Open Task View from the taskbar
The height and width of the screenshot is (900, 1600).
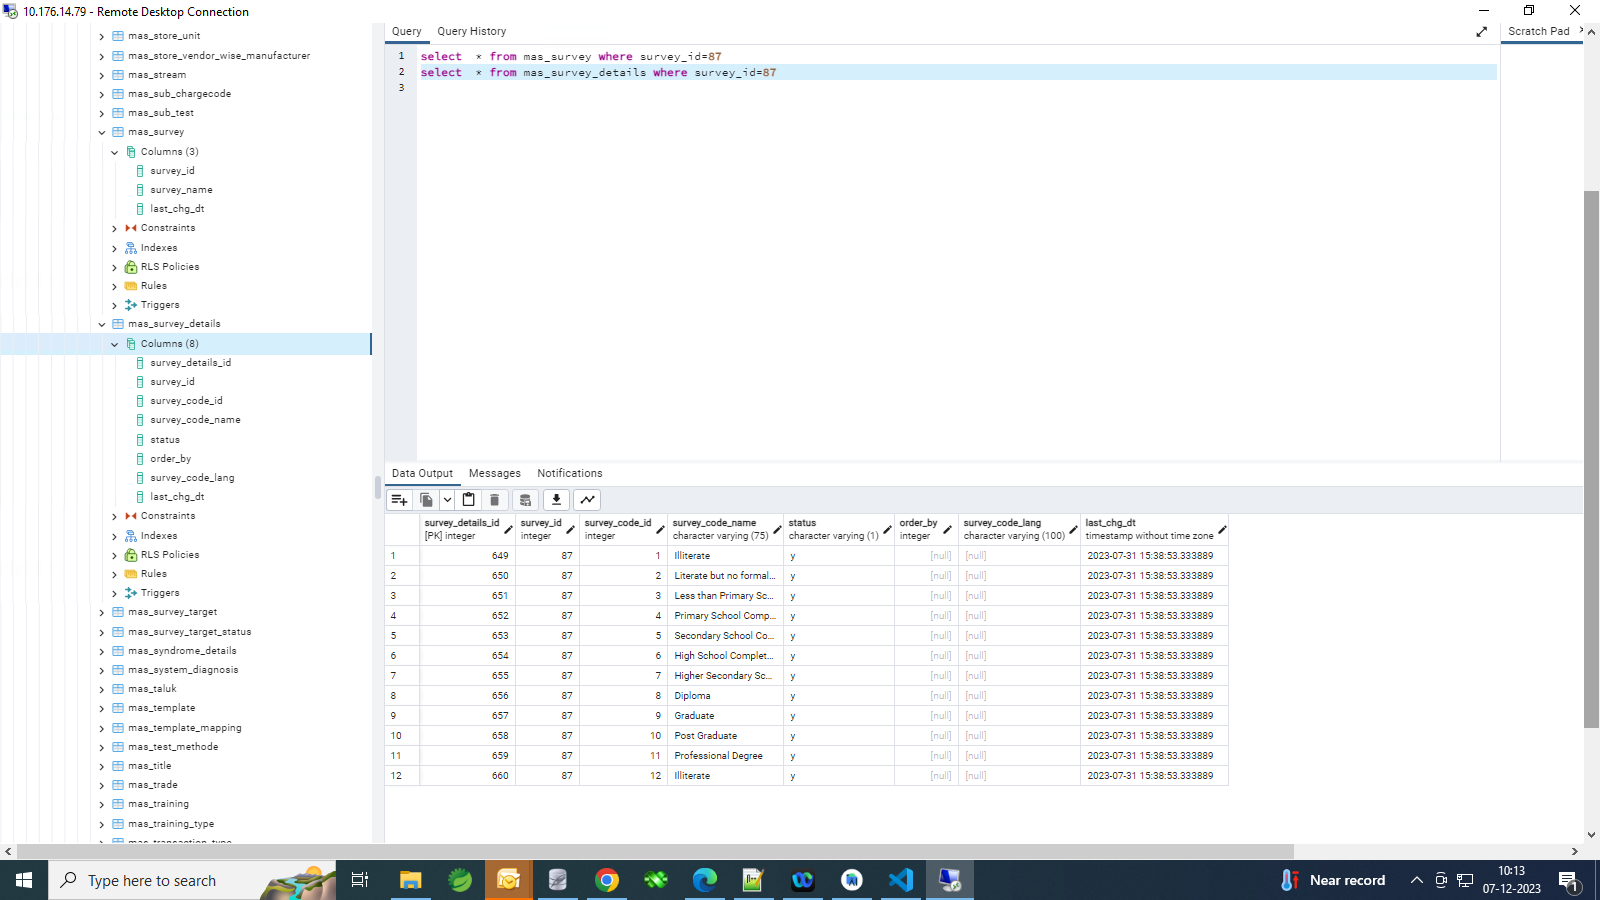click(x=360, y=880)
